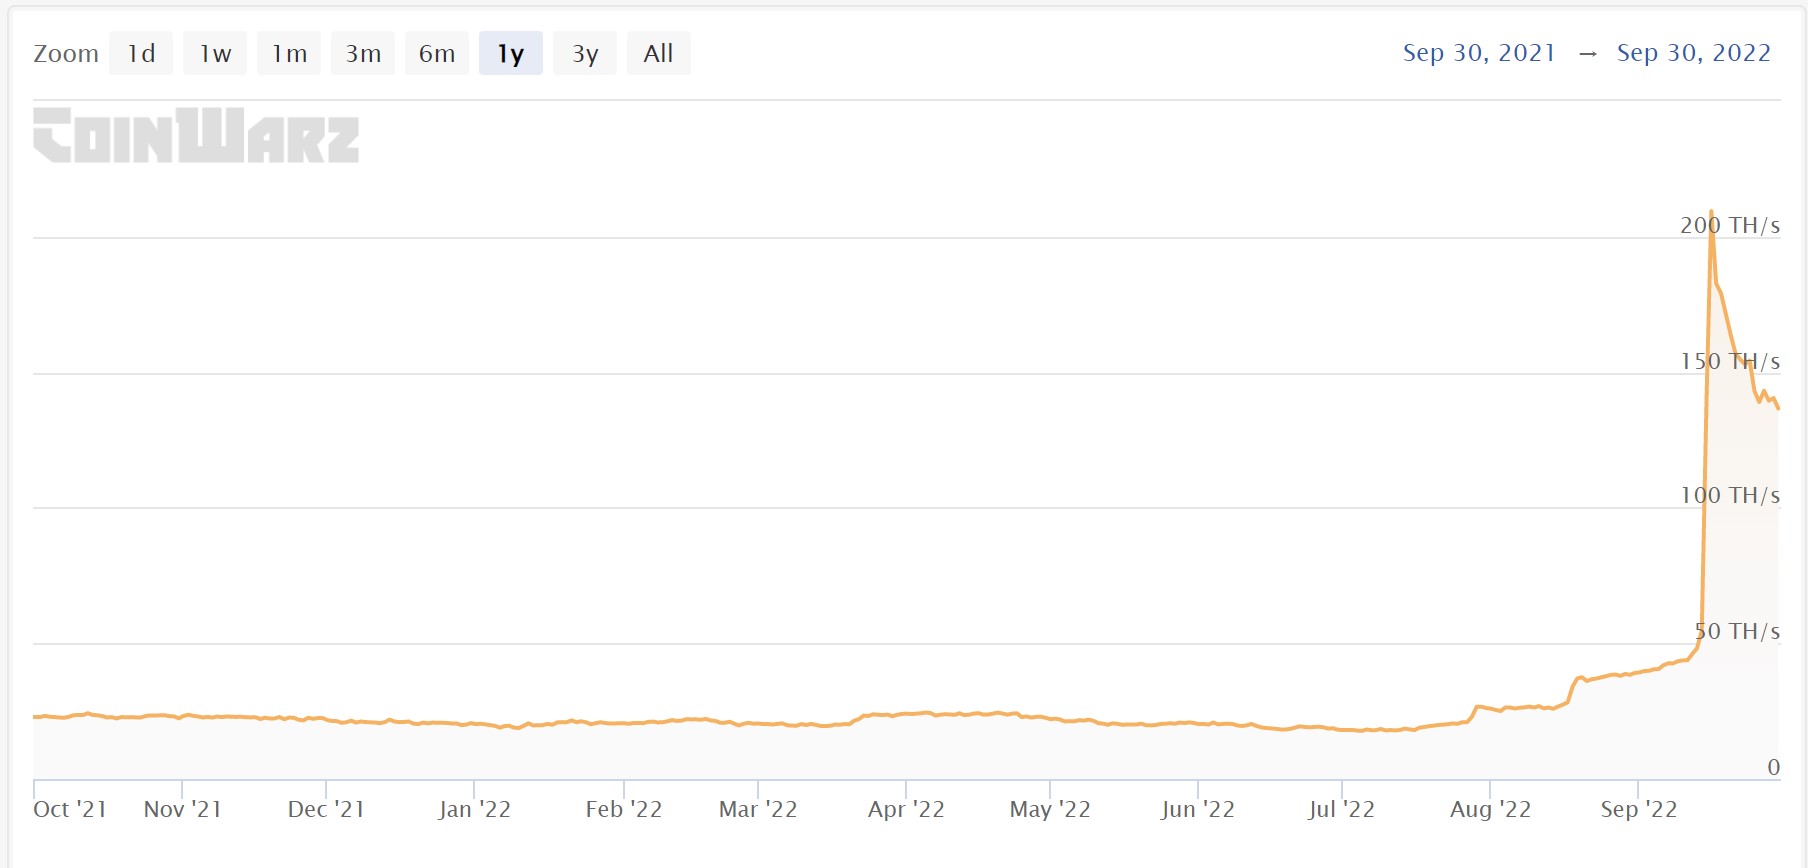Click the '150 TH/s' y-axis label
Image resolution: width=1808 pixels, height=868 pixels.
1730,361
